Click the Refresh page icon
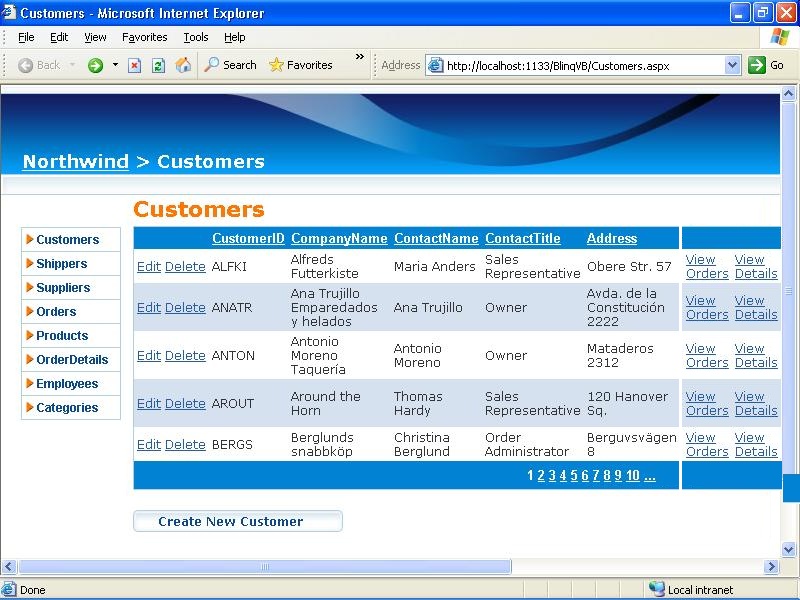This screenshot has width=800, height=600. tap(158, 65)
